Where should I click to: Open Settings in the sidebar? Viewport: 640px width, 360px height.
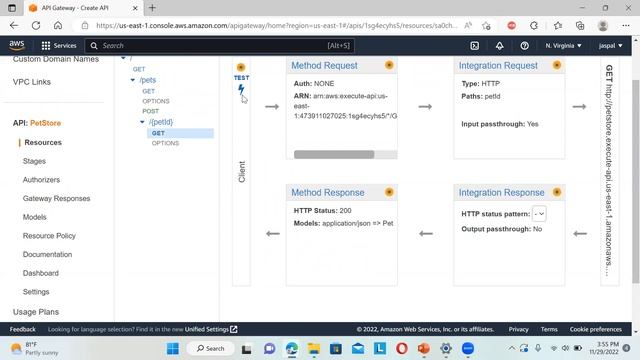point(36,292)
